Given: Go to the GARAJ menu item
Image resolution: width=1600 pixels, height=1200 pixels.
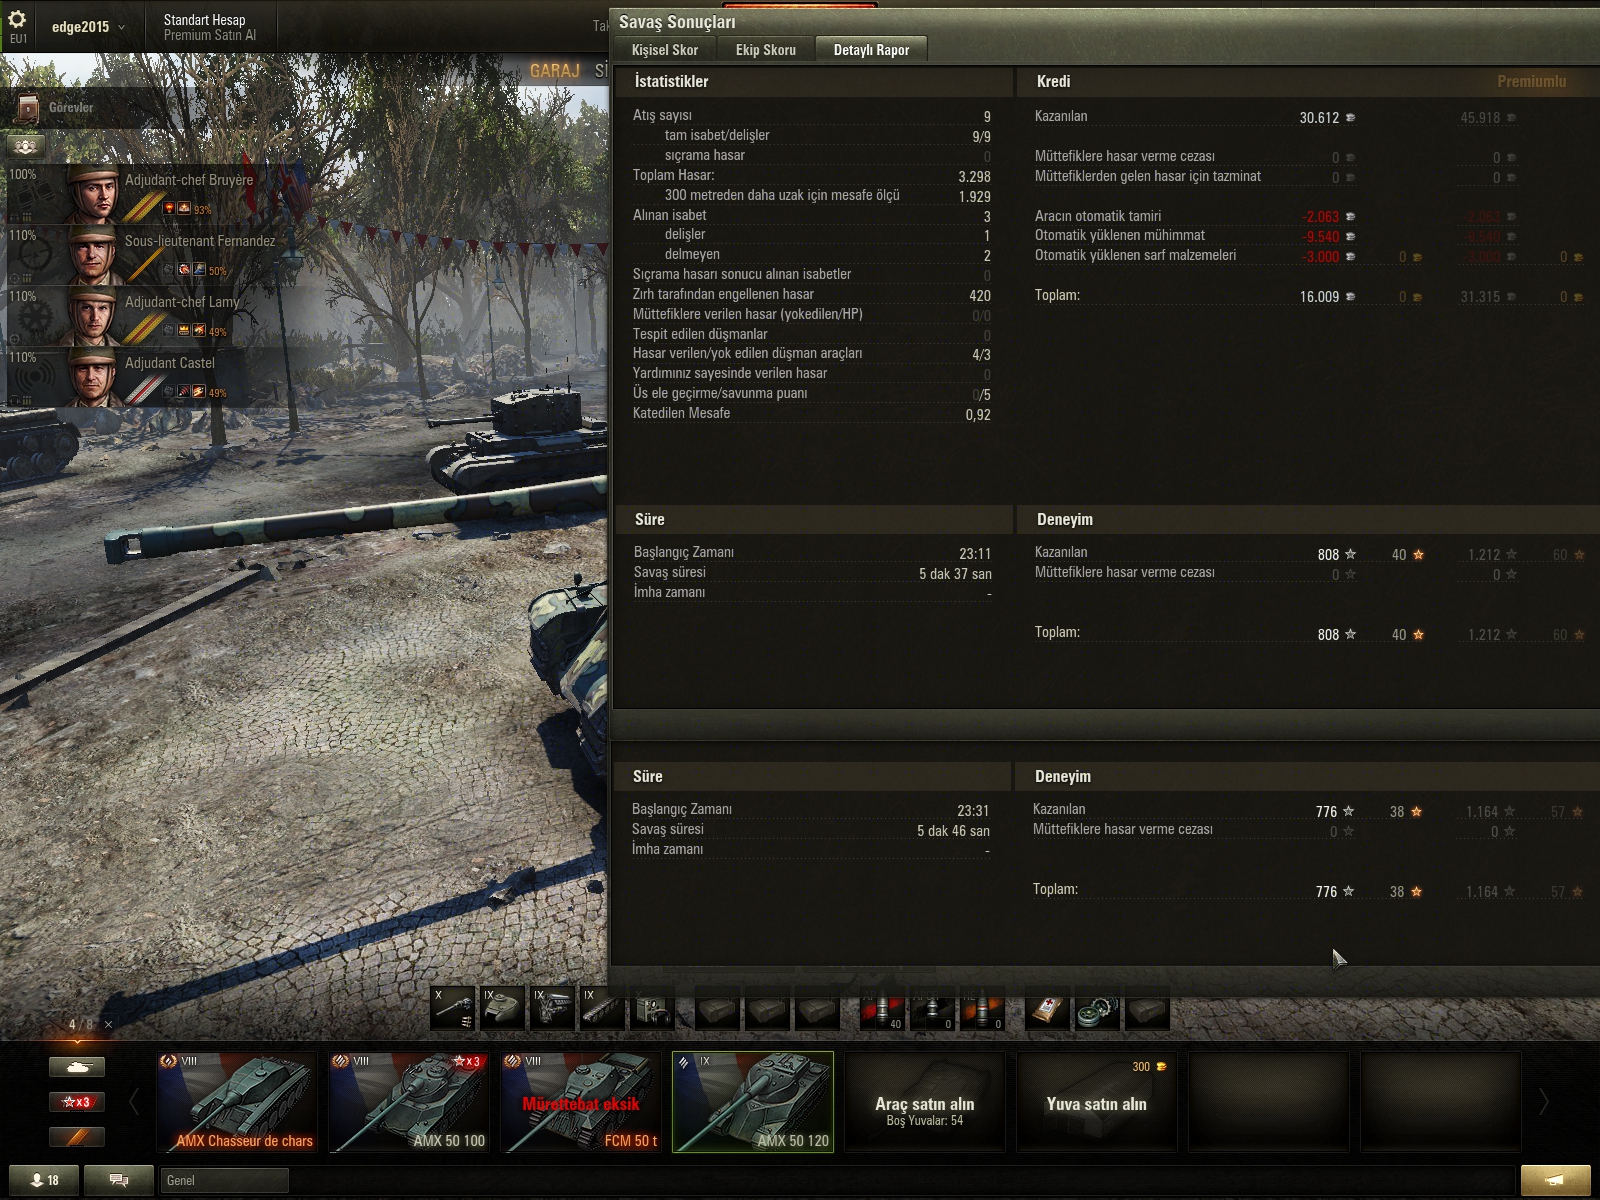Looking at the screenshot, I should point(555,70).
